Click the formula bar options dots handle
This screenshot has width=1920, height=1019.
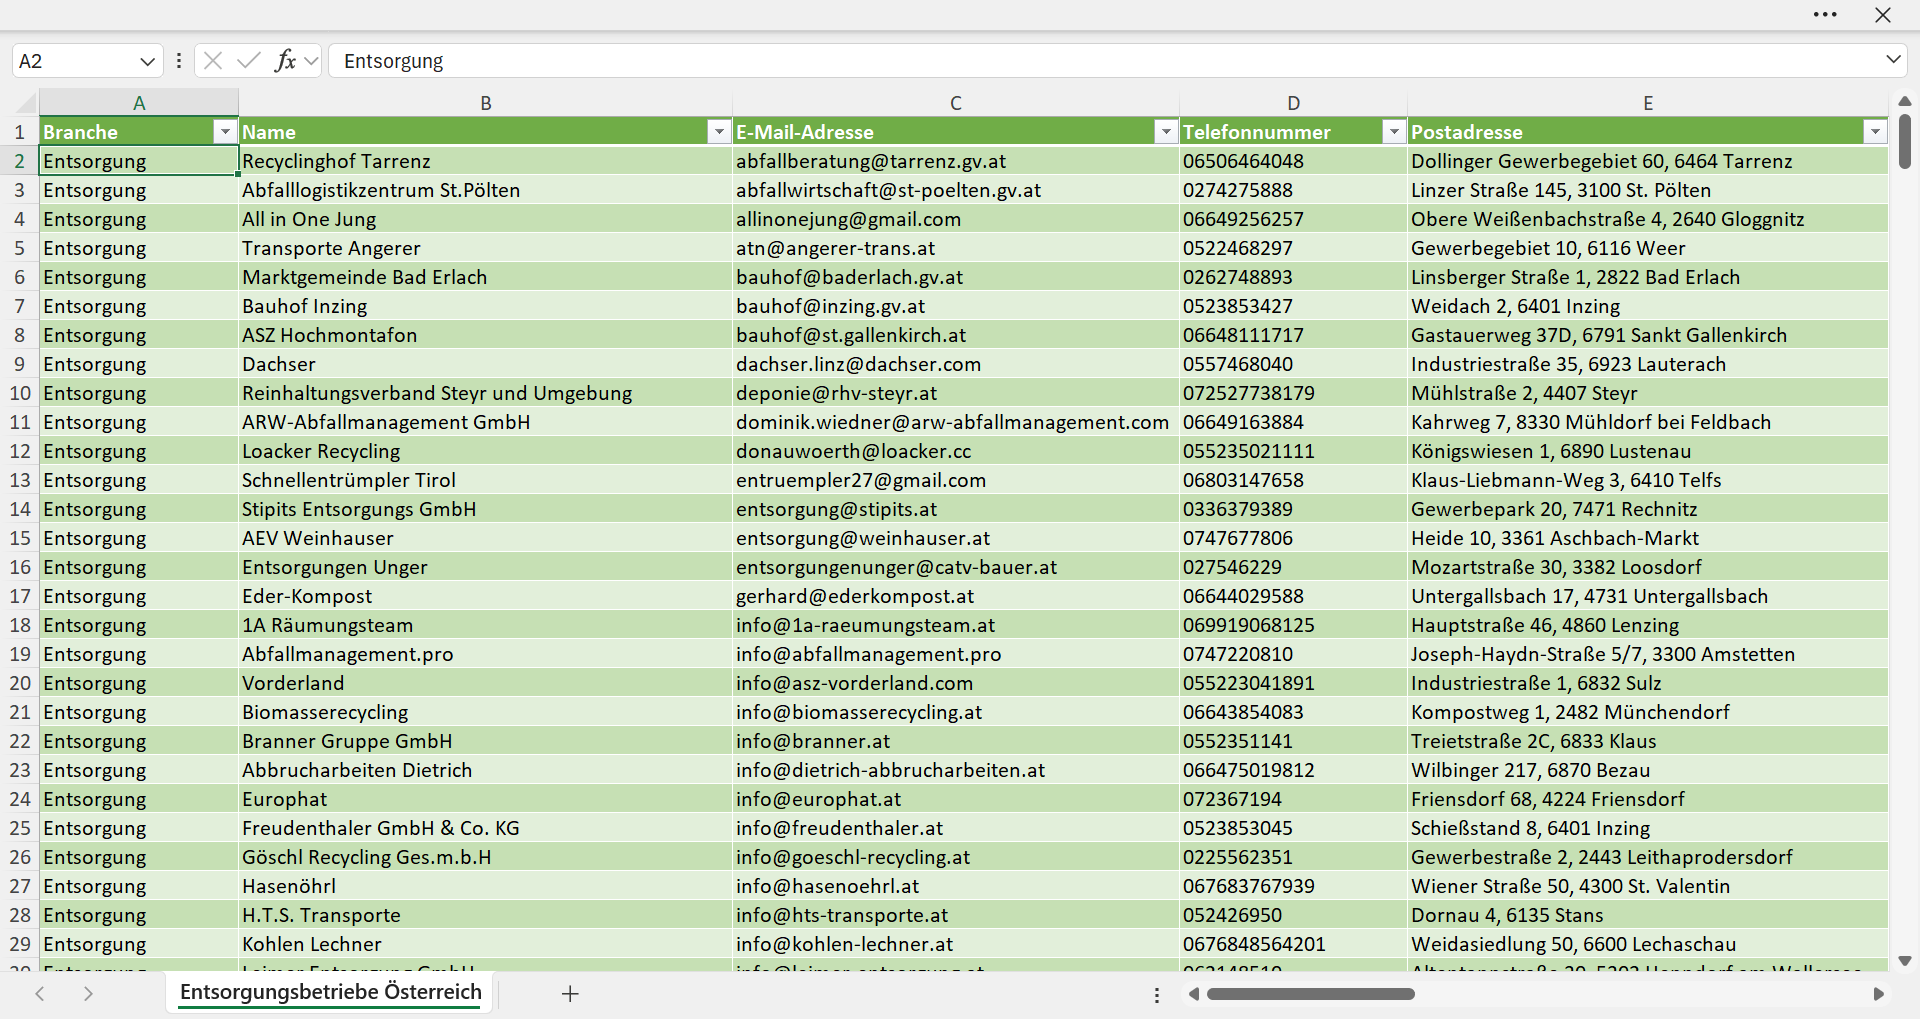[179, 61]
